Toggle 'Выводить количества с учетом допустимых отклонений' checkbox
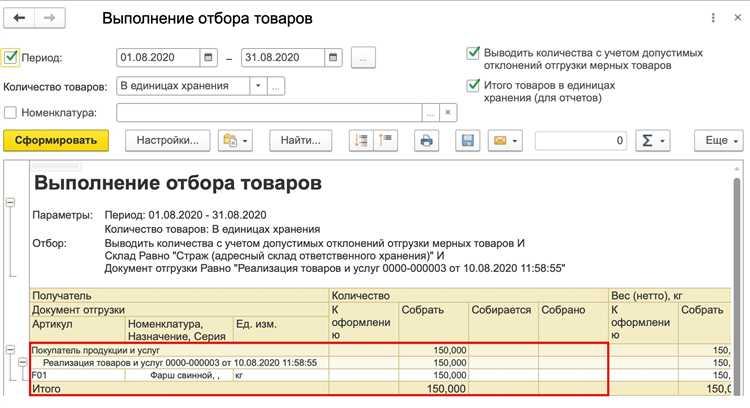This screenshot has height=408, width=750. pyautogui.click(x=473, y=53)
